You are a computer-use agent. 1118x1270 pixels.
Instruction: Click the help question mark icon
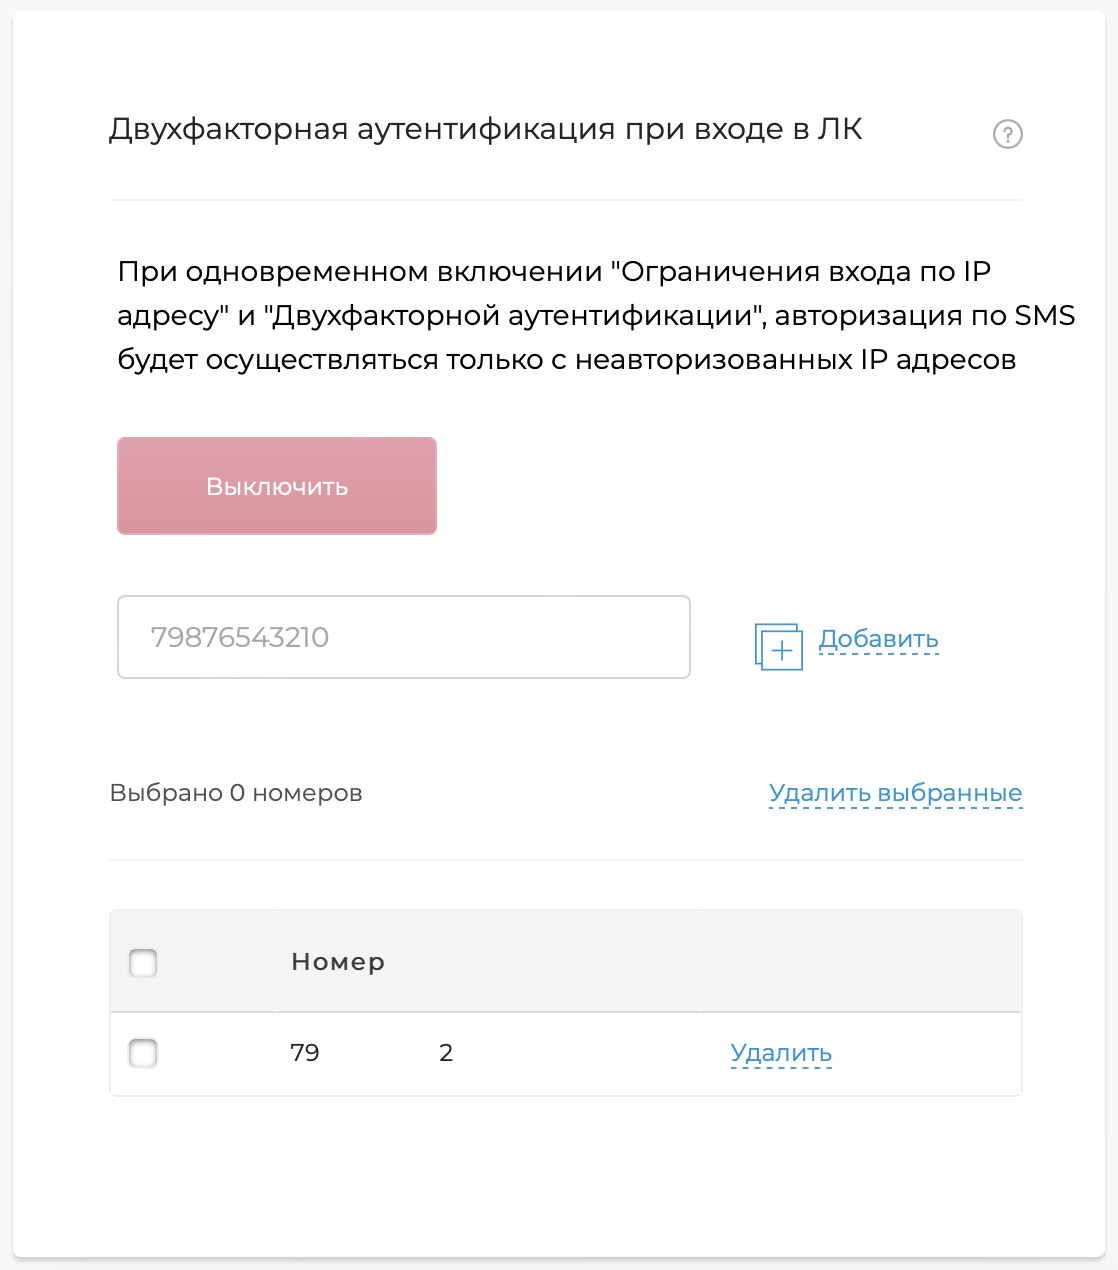click(1007, 134)
